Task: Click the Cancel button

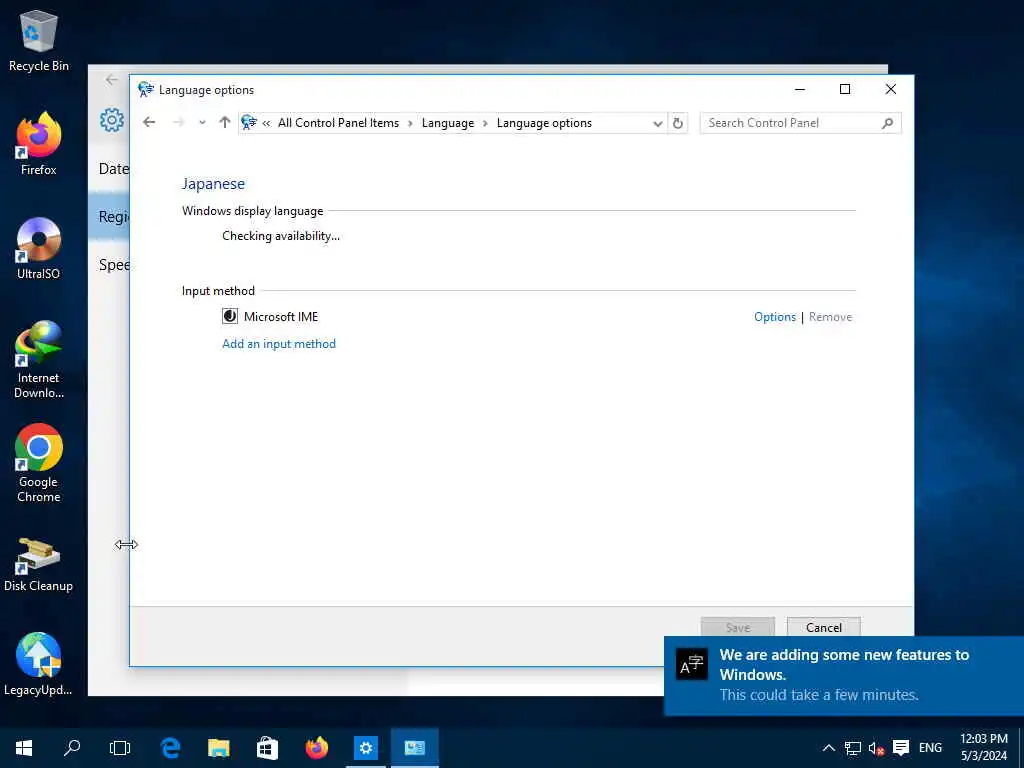Action: [x=824, y=627]
